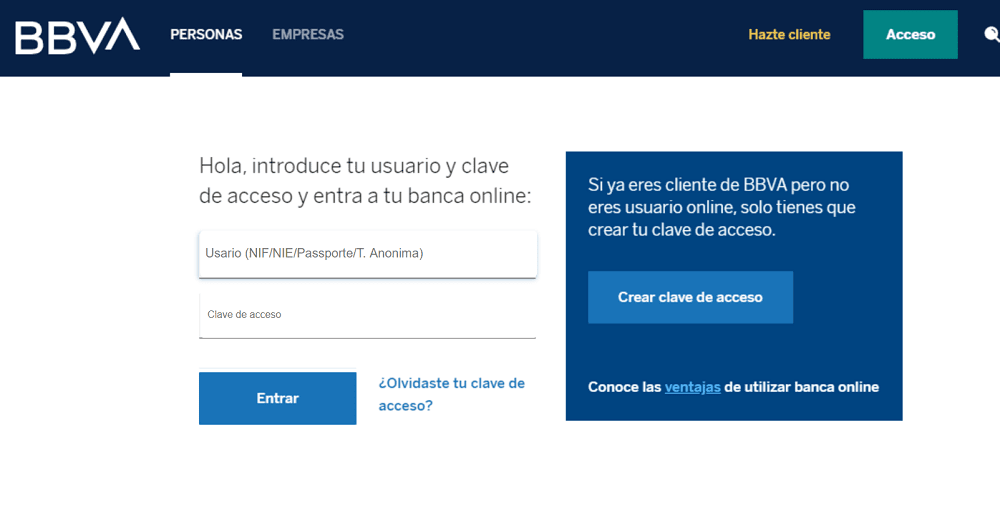
Task: Switch to the PERSONAS tab
Action: tap(206, 34)
